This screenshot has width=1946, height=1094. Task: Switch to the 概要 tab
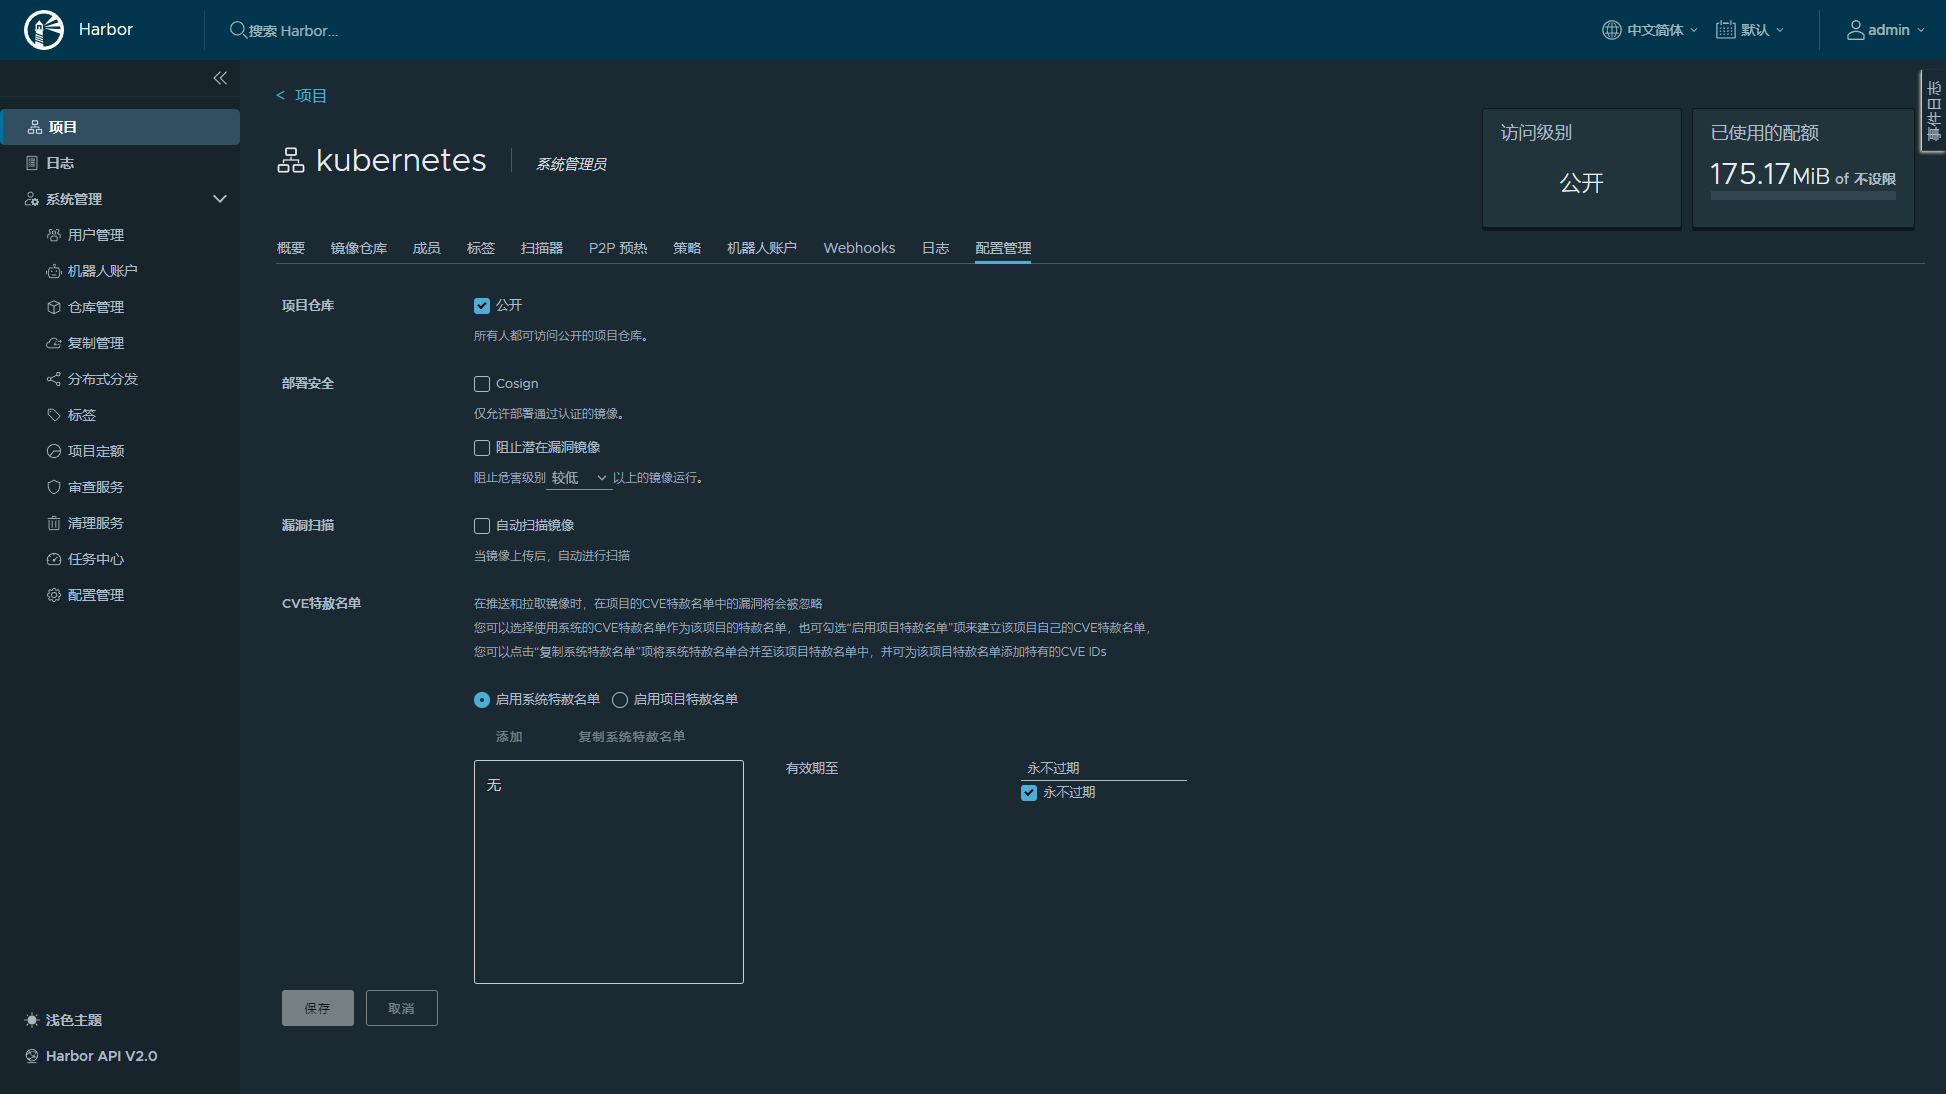click(x=291, y=248)
